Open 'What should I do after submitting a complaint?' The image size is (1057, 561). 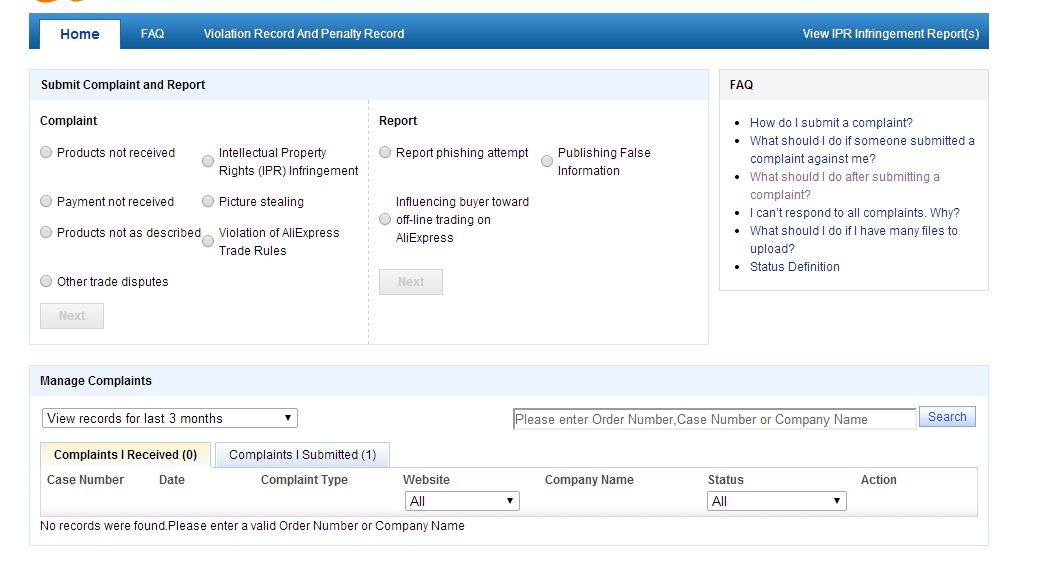click(845, 185)
